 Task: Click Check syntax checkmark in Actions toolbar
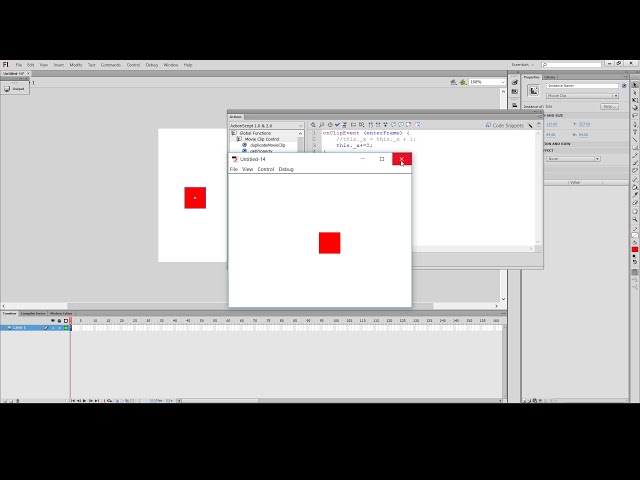(337, 125)
